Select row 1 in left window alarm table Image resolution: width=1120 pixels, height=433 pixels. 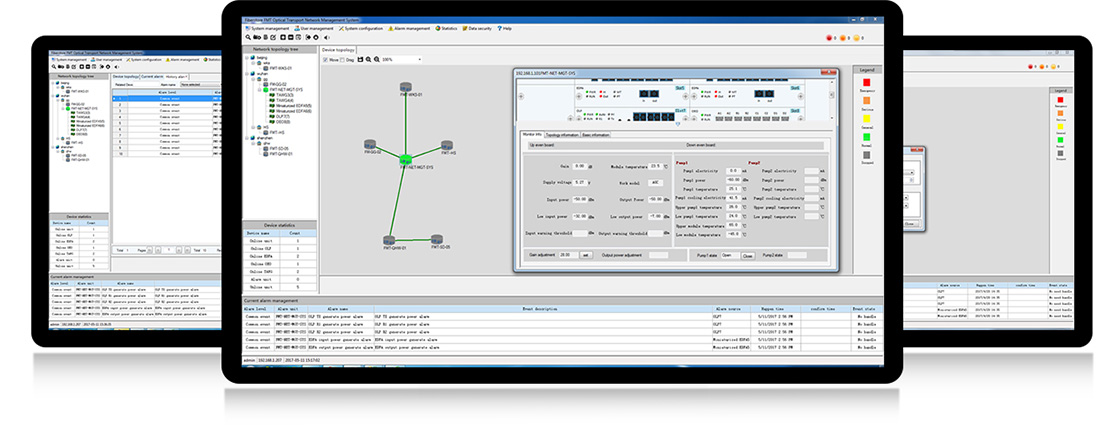click(x=166, y=99)
